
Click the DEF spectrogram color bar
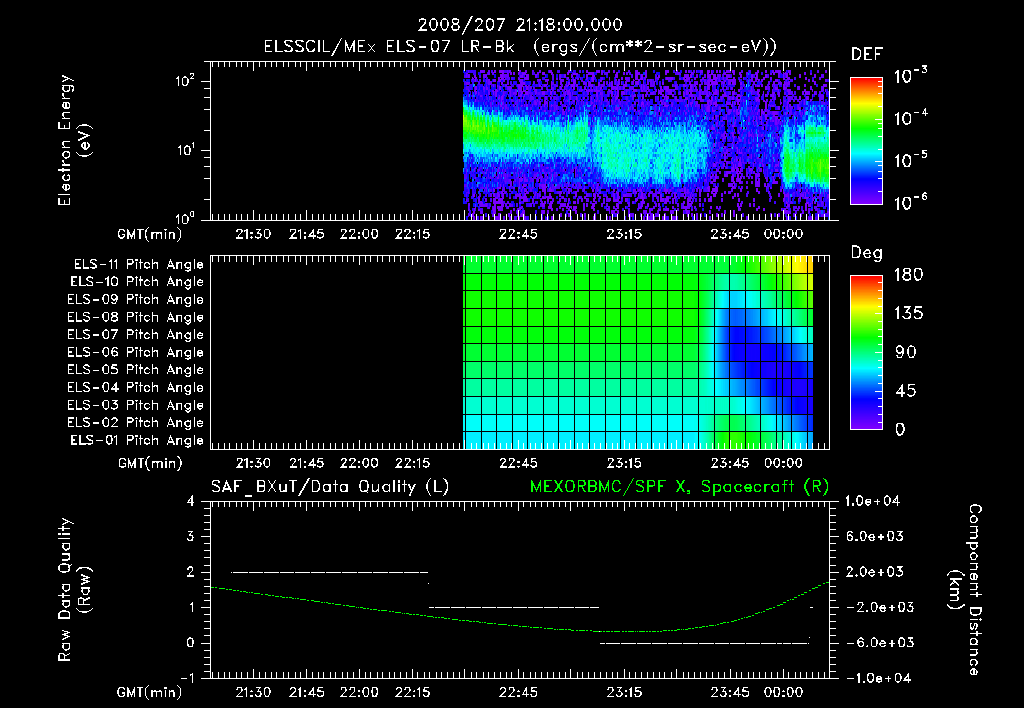coord(866,141)
